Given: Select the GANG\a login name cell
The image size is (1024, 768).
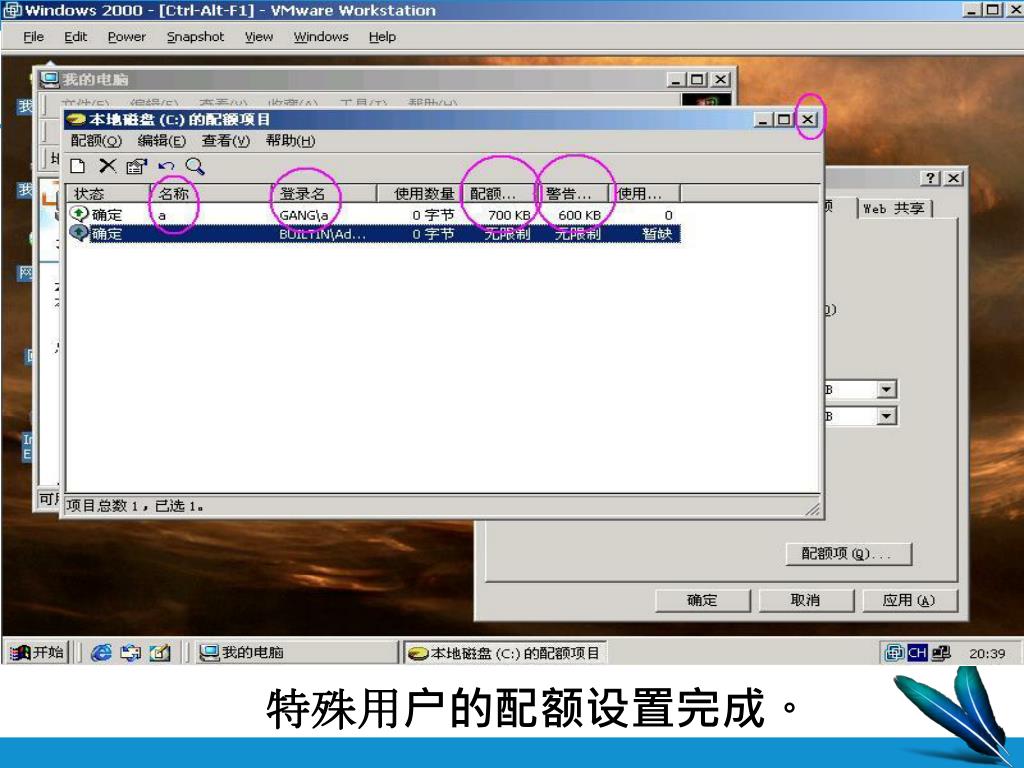Looking at the screenshot, I should [x=304, y=216].
